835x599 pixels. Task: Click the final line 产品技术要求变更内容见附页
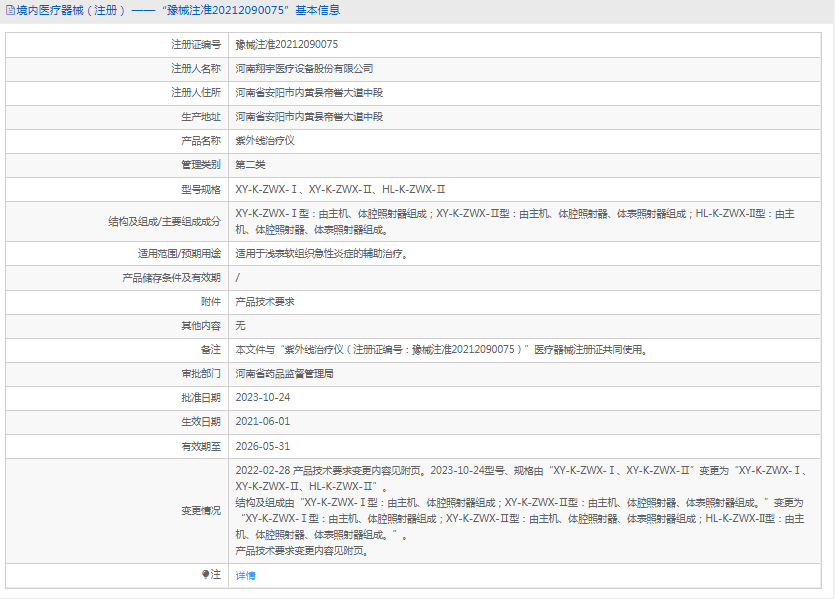pyautogui.click(x=302, y=551)
